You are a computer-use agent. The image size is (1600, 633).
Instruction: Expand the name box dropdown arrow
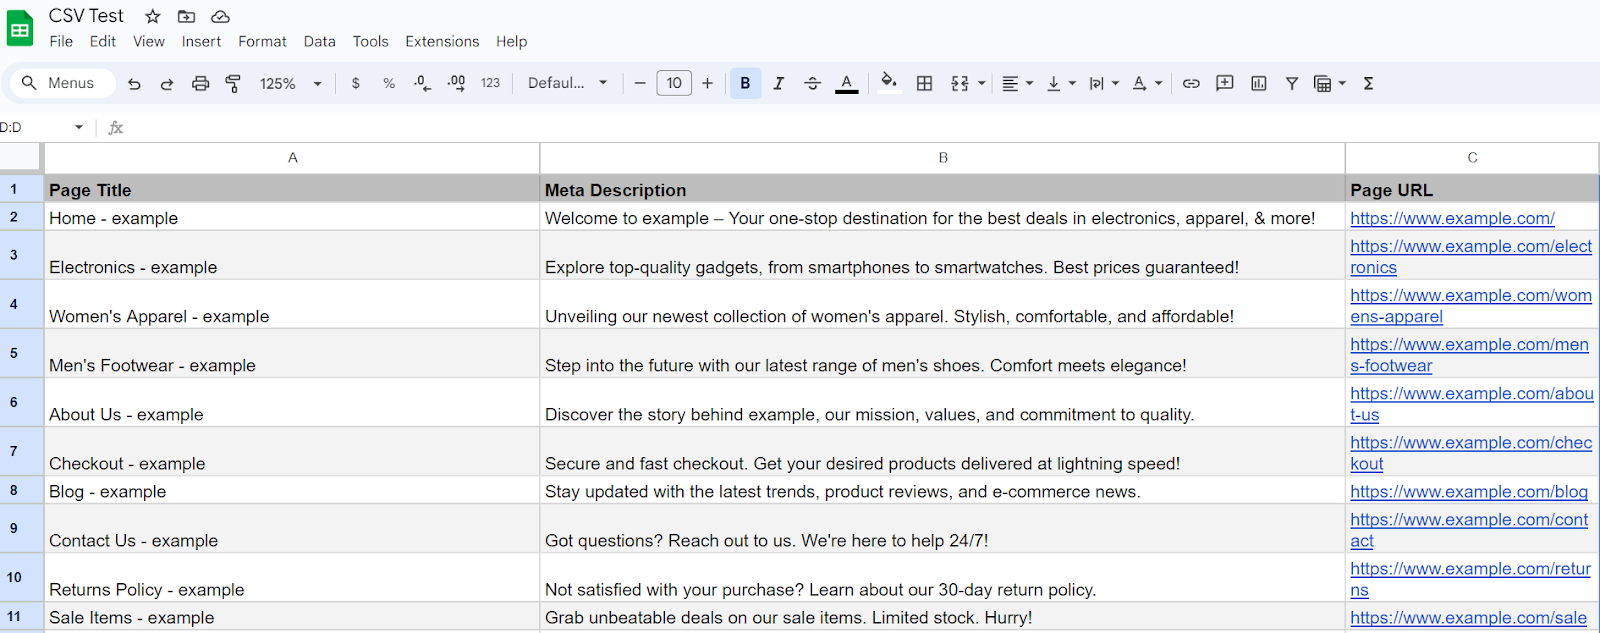coord(79,127)
